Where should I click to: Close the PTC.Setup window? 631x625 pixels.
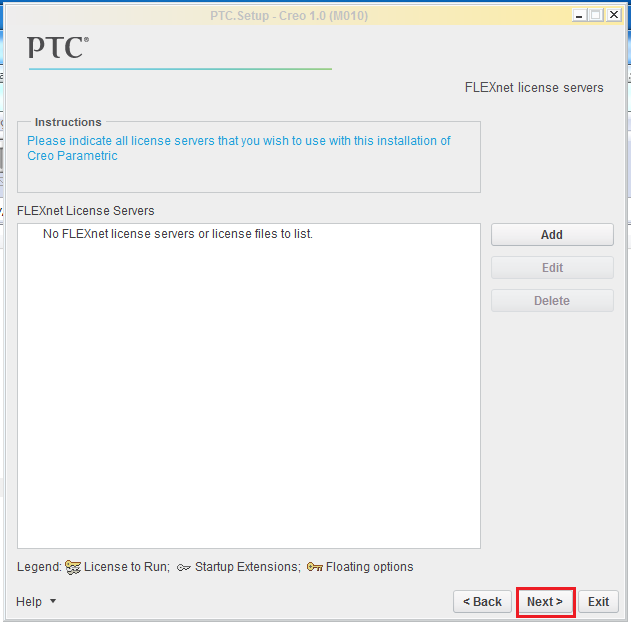[x=614, y=15]
